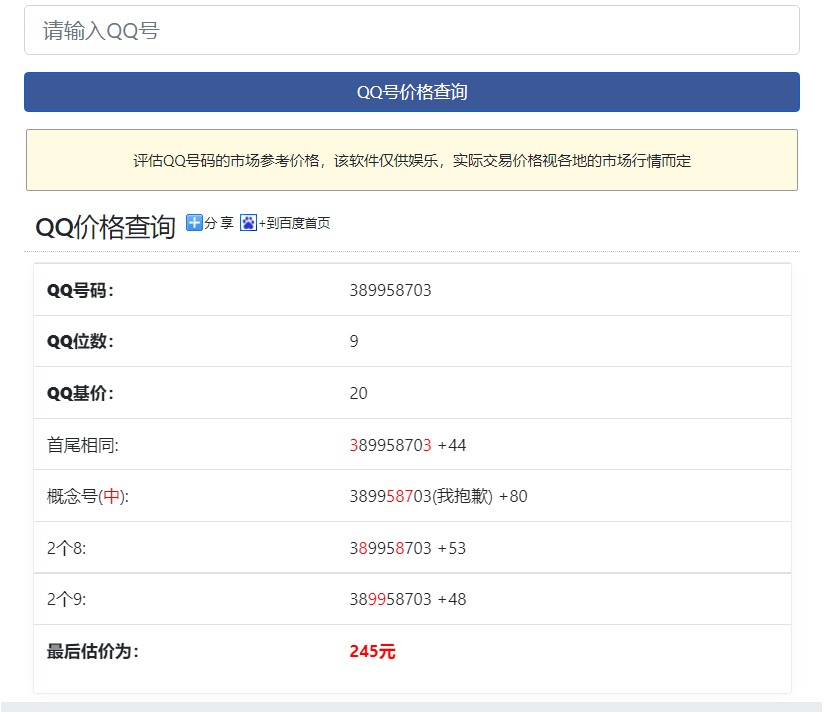Select the QQ价格查询 heading

pos(105,227)
